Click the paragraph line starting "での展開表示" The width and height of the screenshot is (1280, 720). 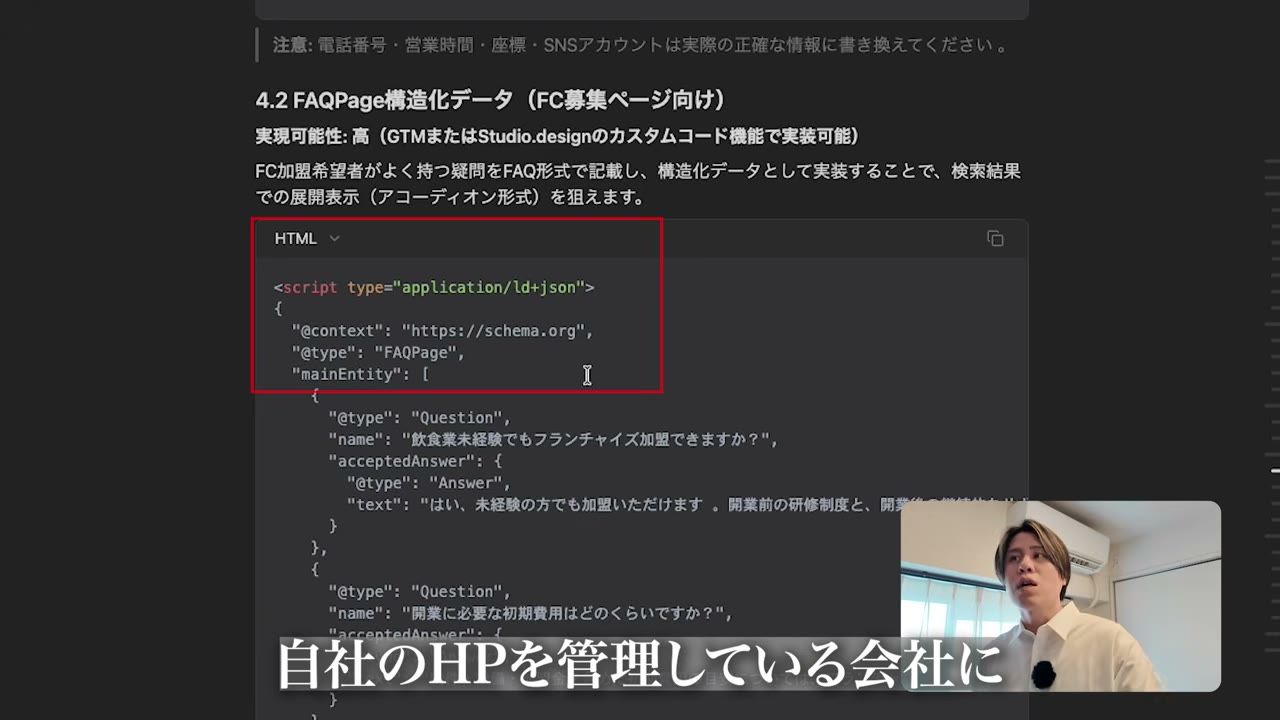coord(450,197)
